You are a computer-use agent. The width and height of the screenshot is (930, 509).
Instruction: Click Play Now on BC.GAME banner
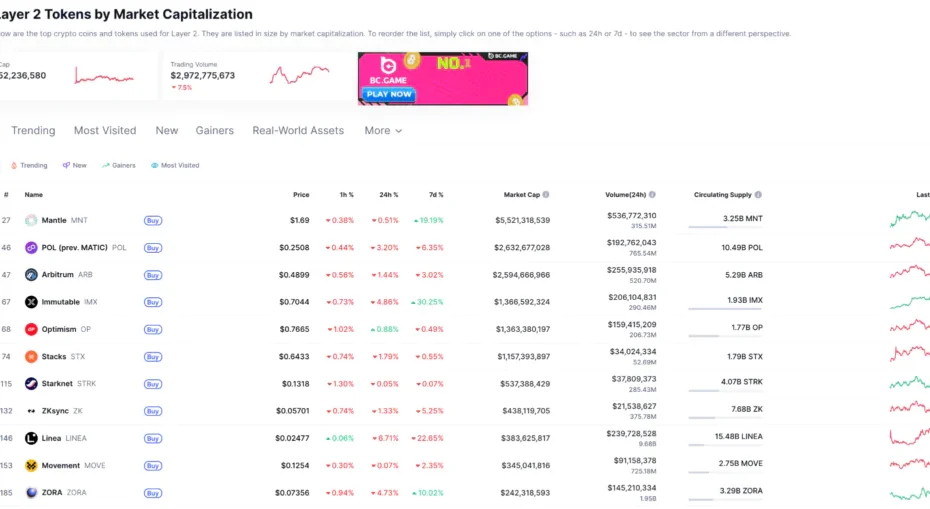[x=389, y=94]
